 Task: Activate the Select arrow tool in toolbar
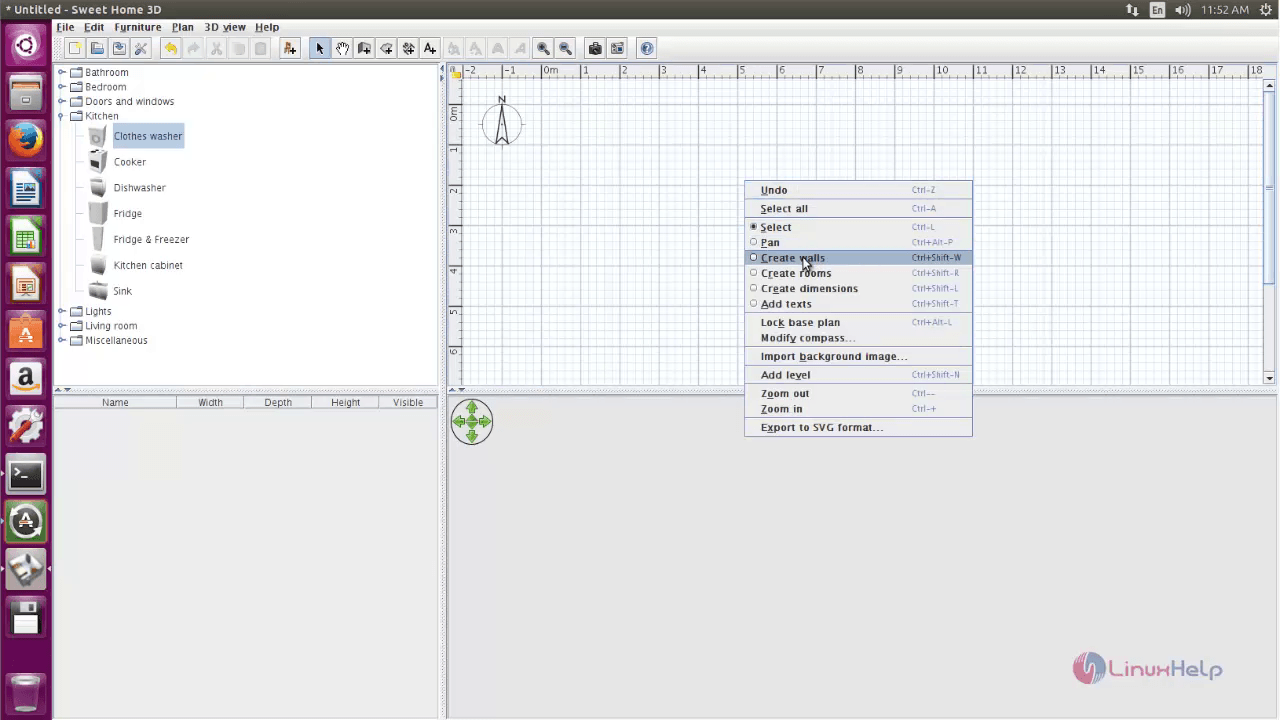(x=320, y=48)
